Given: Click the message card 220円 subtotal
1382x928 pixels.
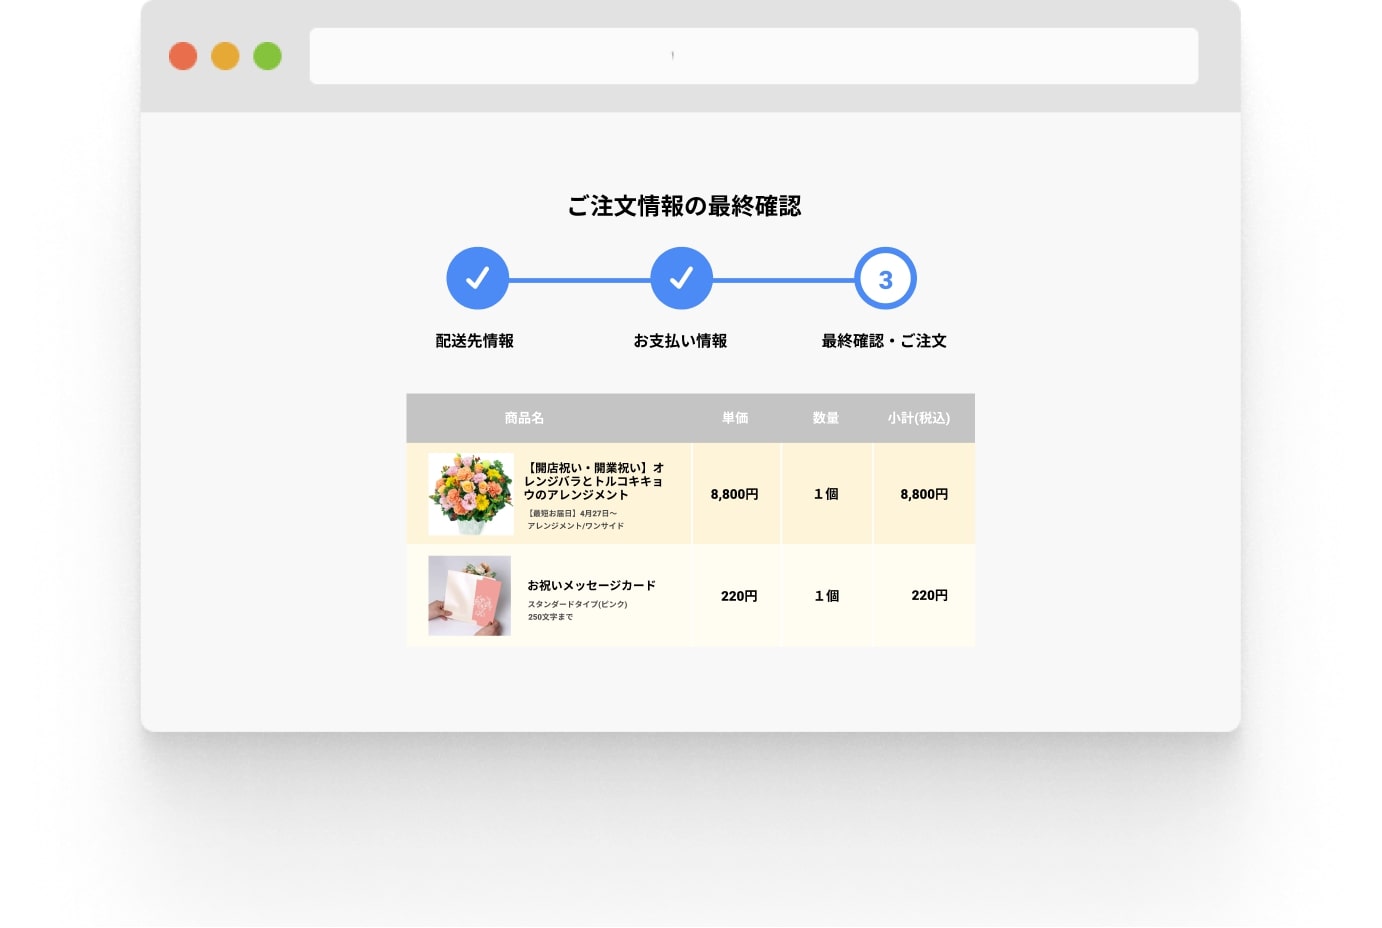Looking at the screenshot, I should [929, 596].
